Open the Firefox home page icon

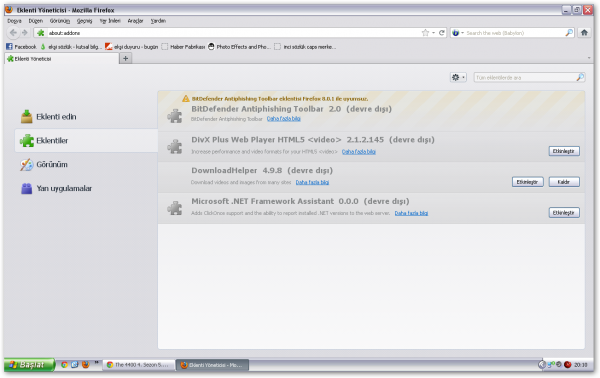pos(584,33)
